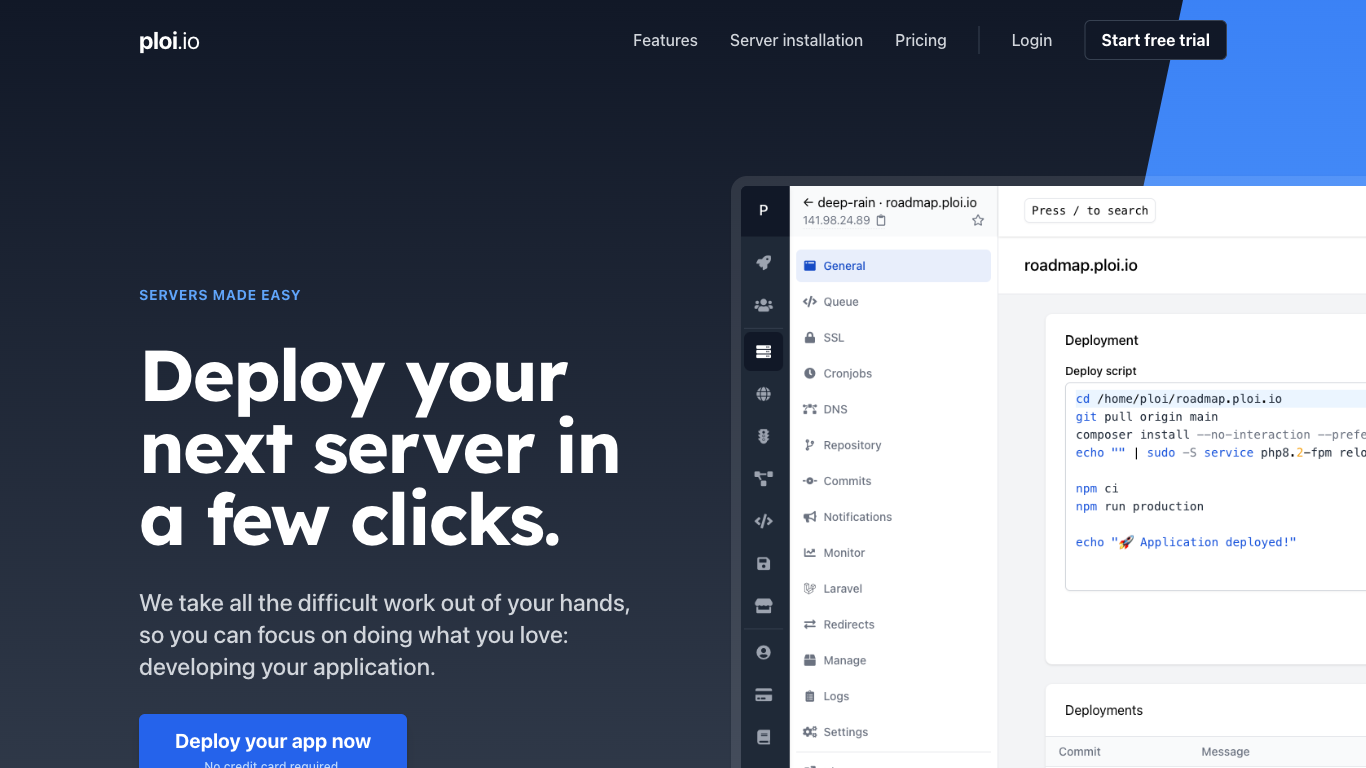The width and height of the screenshot is (1366, 768).
Task: Click the npm run production line
Action: click(x=1140, y=507)
